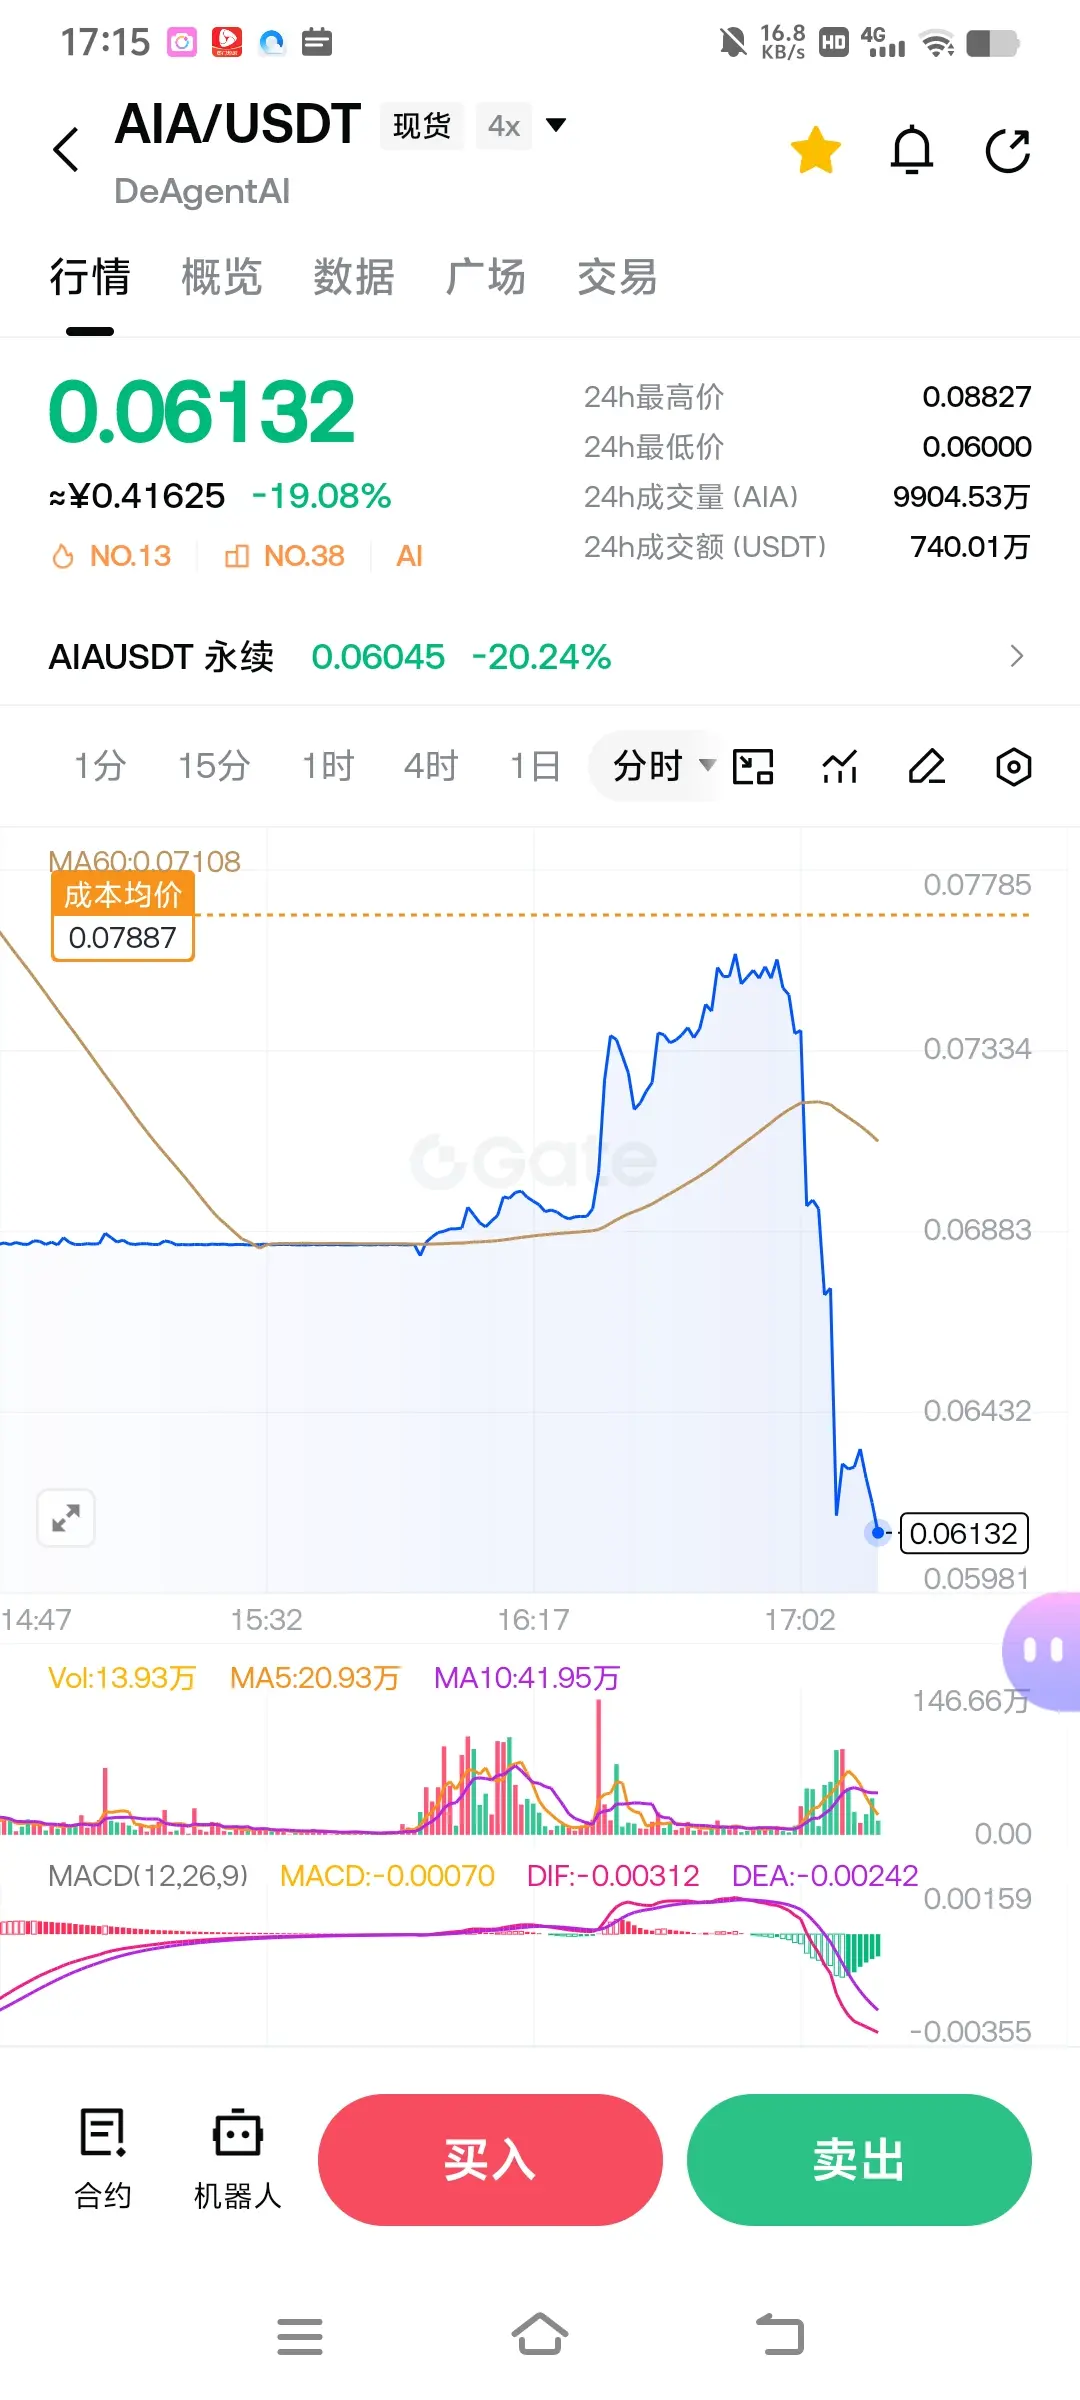The width and height of the screenshot is (1080, 2400).
Task: Open price alert bell icon
Action: pos(912,150)
